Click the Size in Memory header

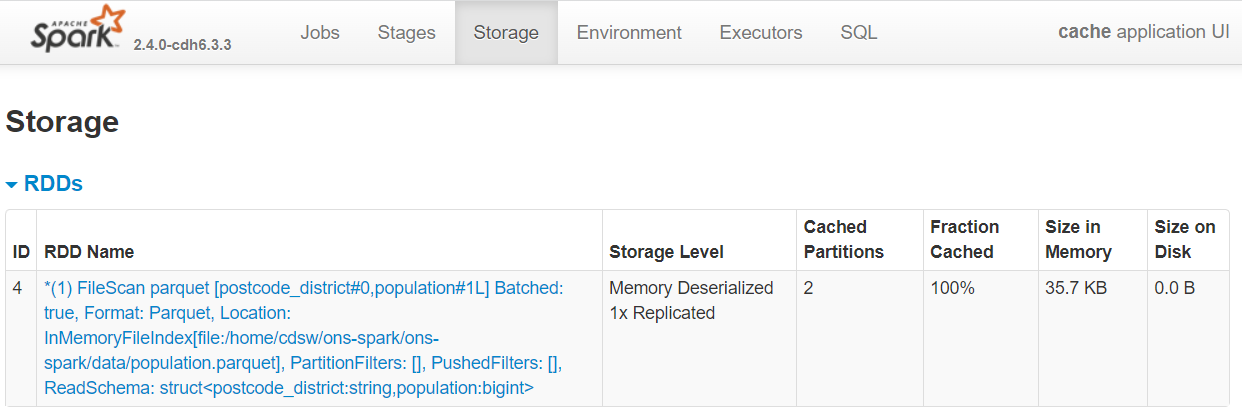pyautogui.click(x=1078, y=239)
